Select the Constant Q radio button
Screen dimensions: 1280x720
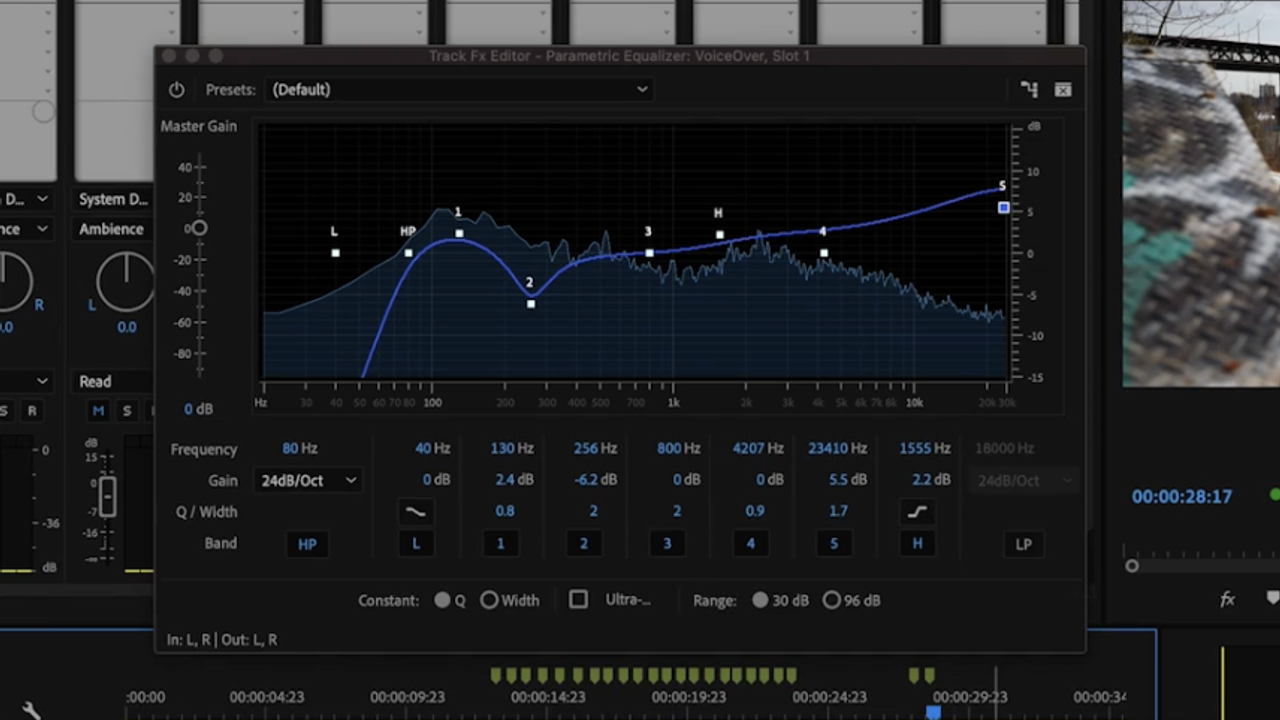tap(442, 600)
